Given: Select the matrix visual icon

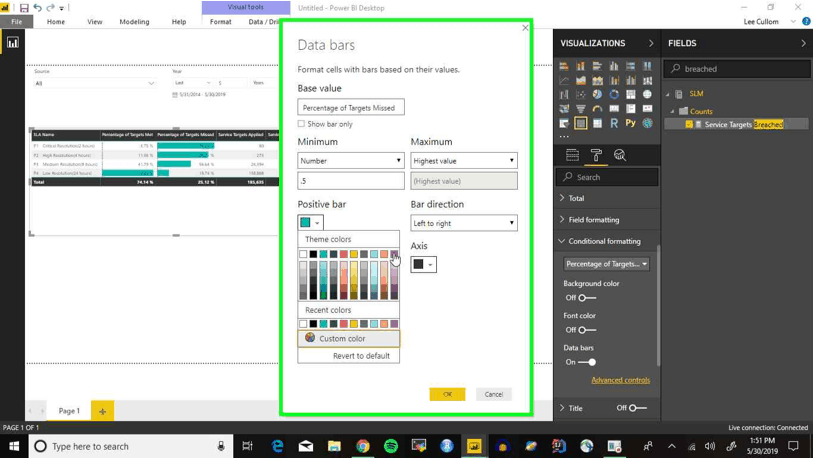Looking at the screenshot, I should coord(597,123).
